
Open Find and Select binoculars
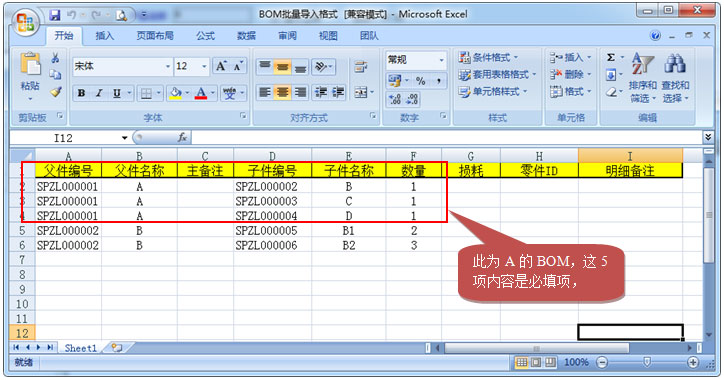pyautogui.click(x=675, y=77)
